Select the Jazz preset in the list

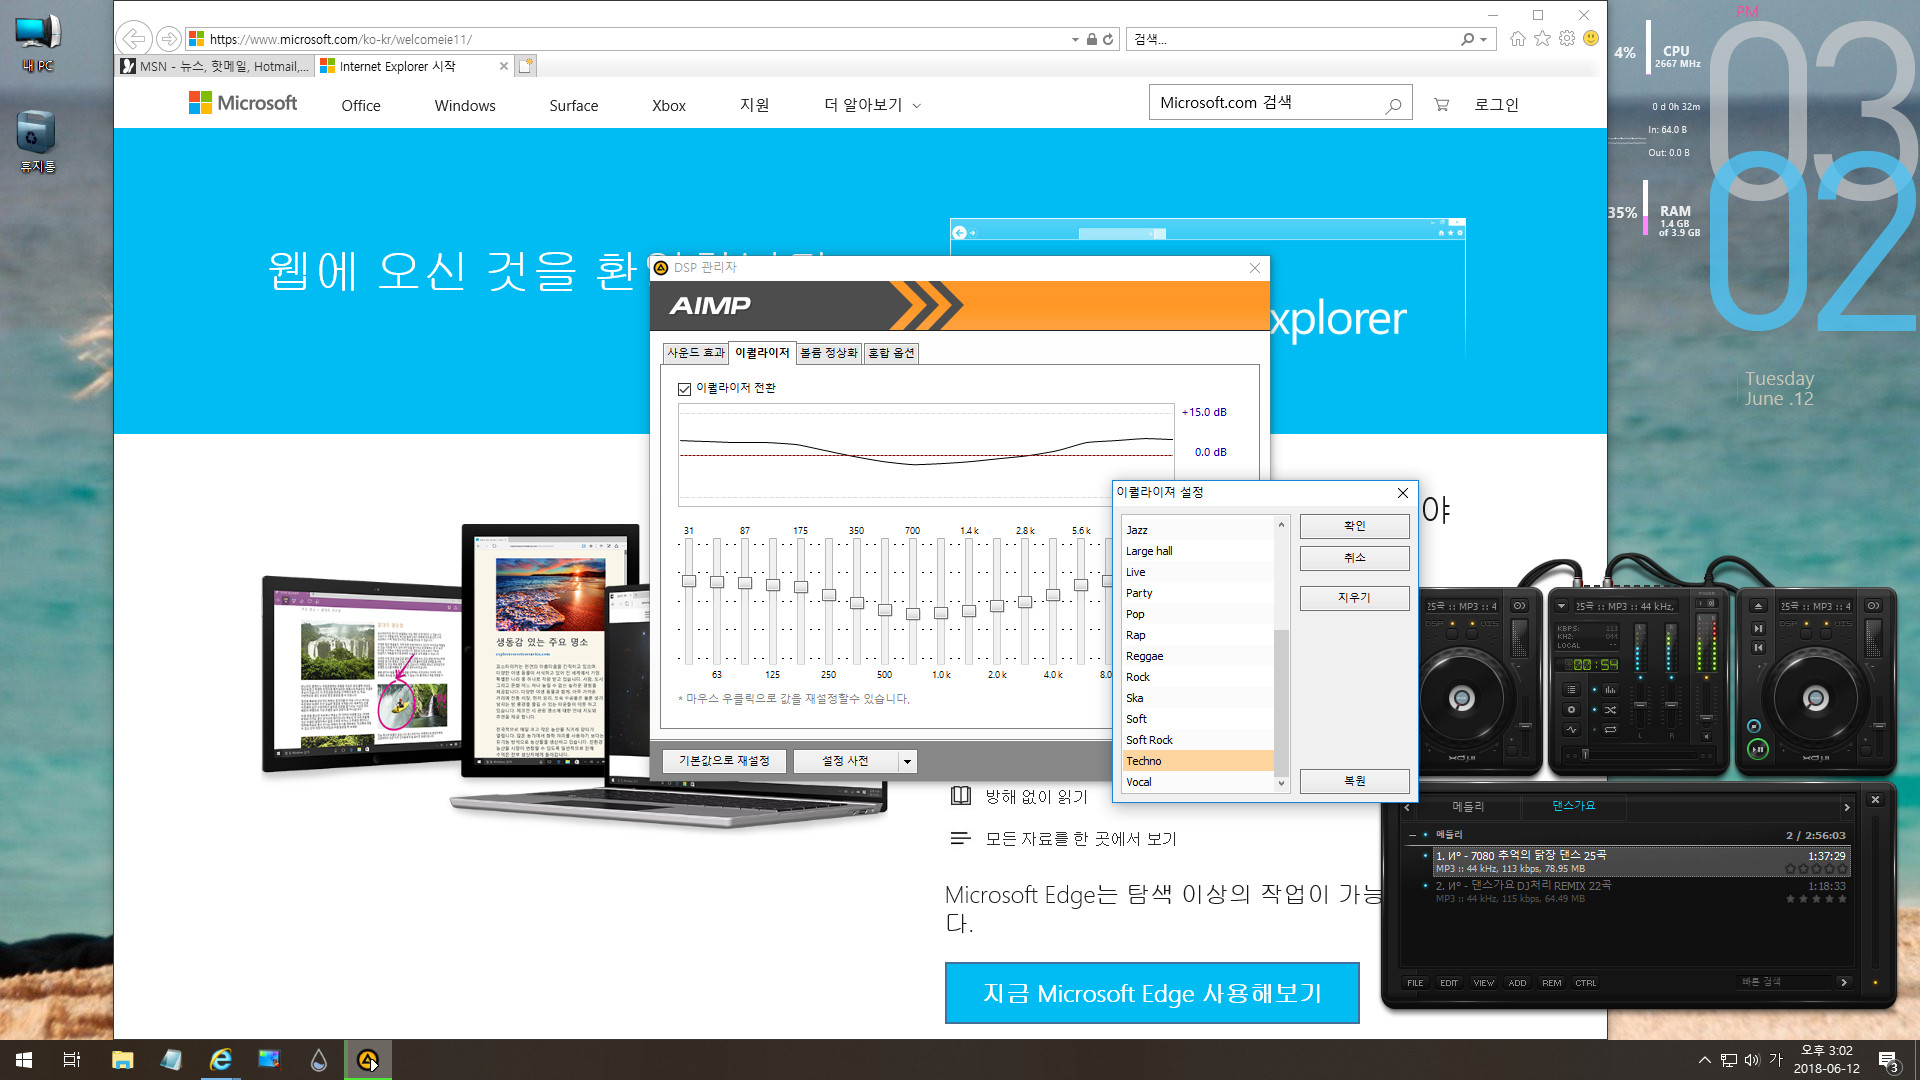click(1197, 530)
